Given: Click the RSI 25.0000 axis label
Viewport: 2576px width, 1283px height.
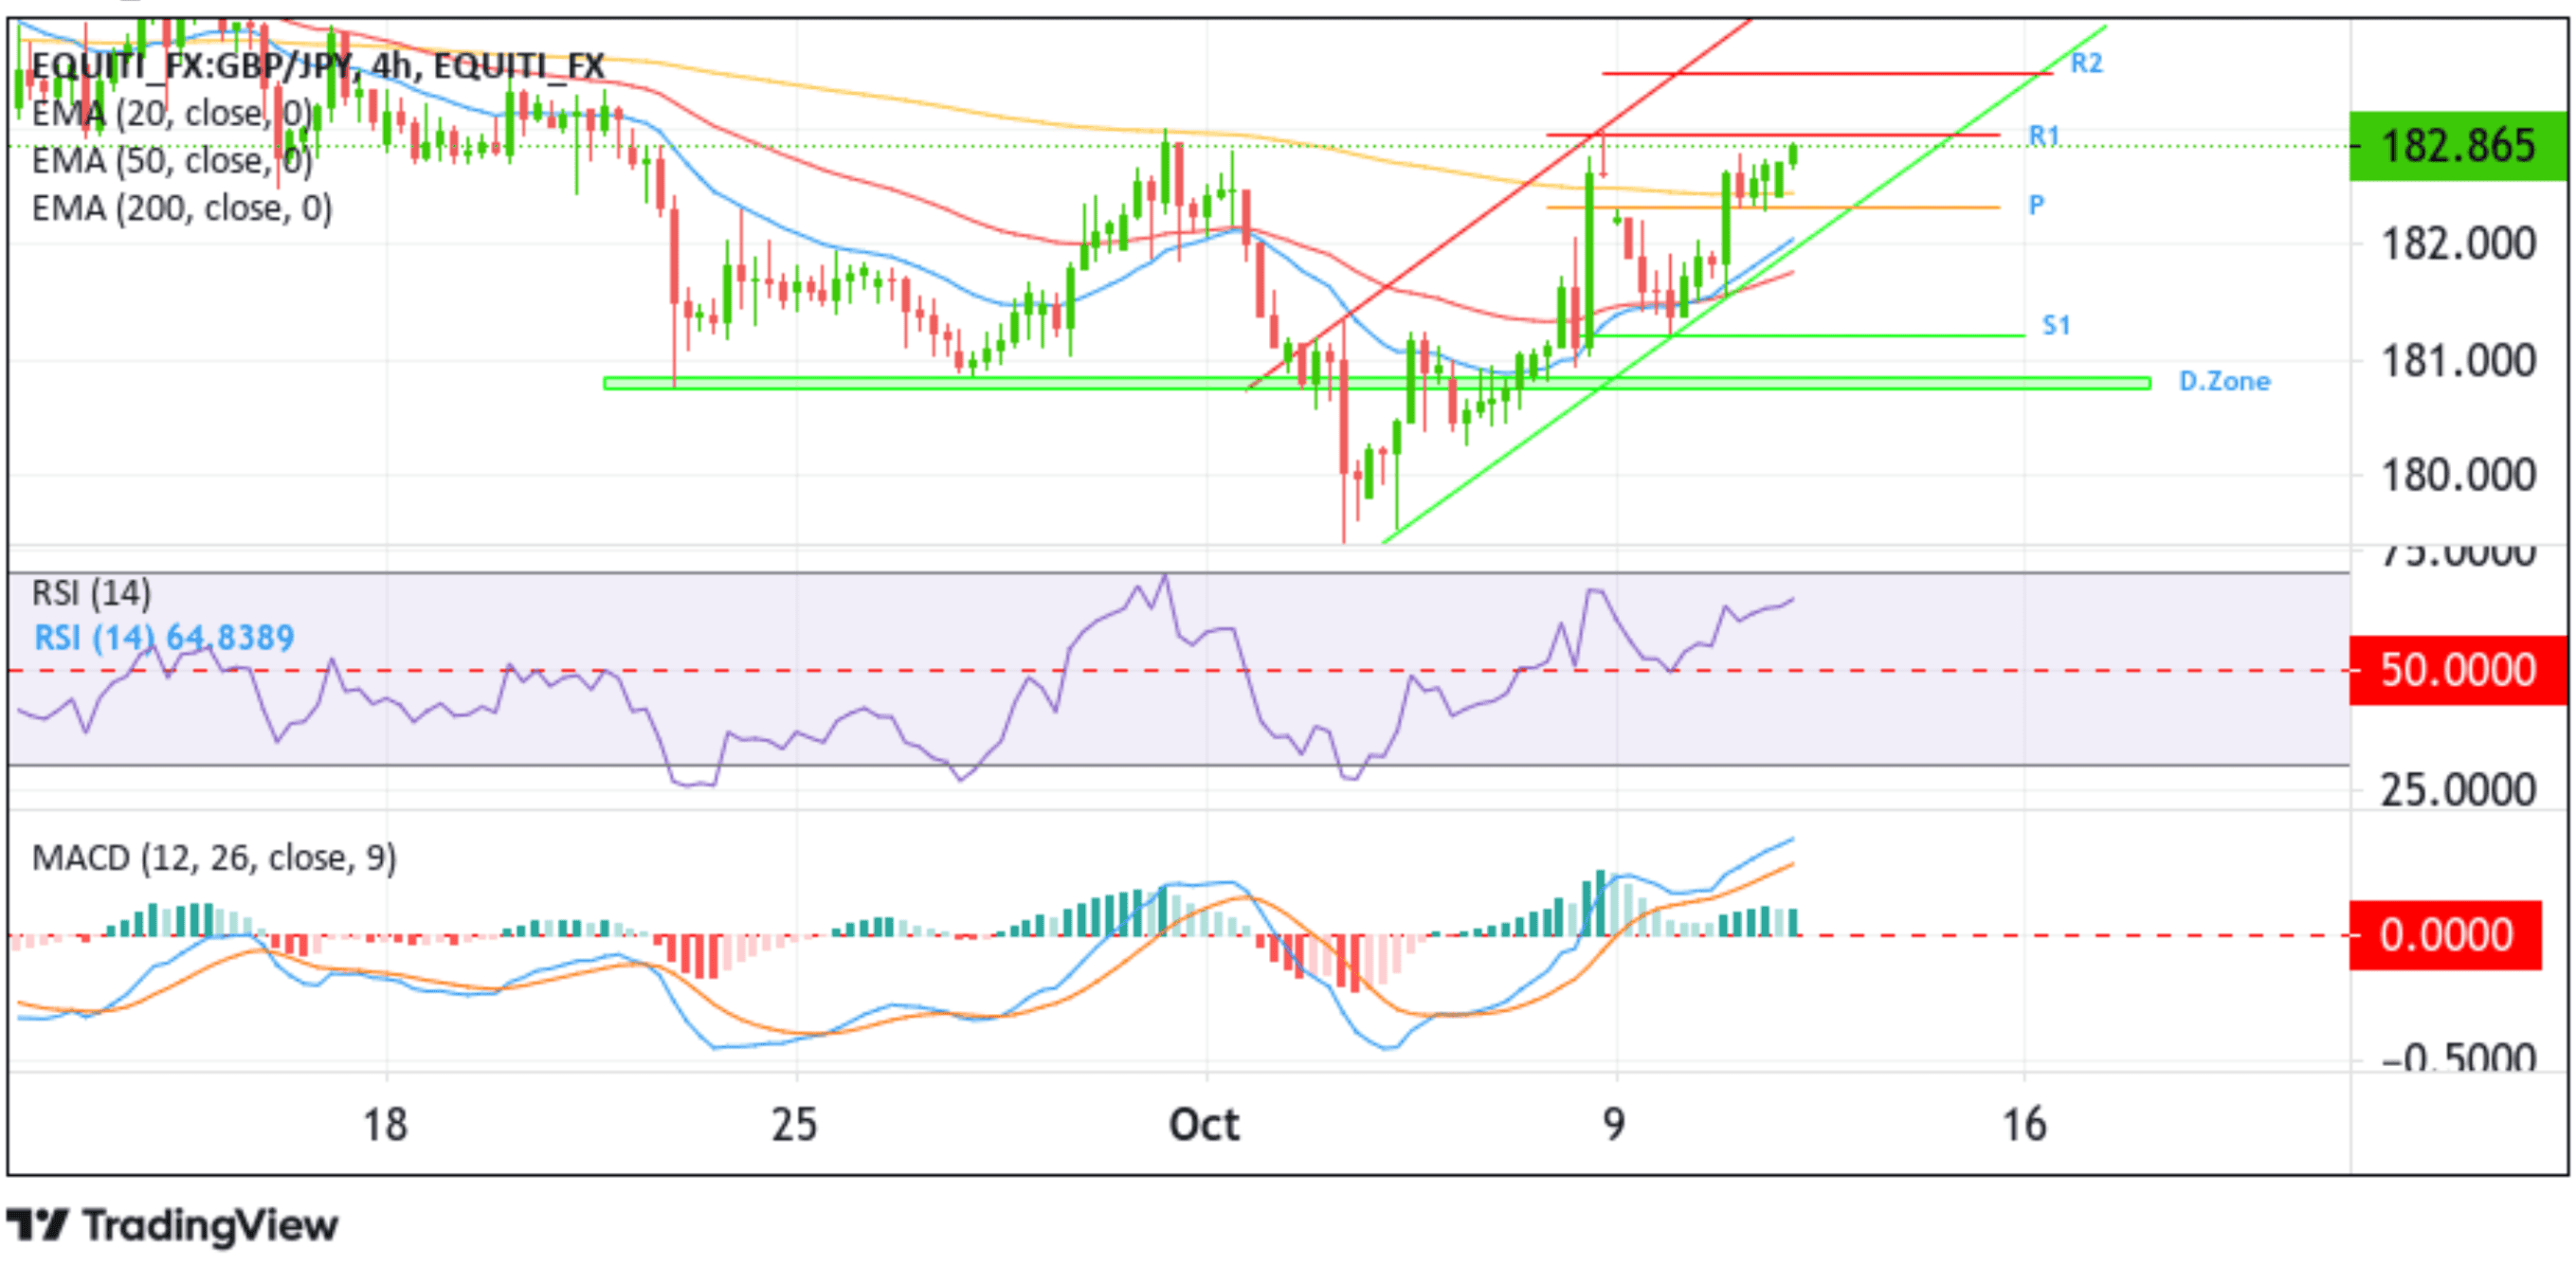Looking at the screenshot, I should click(2458, 791).
